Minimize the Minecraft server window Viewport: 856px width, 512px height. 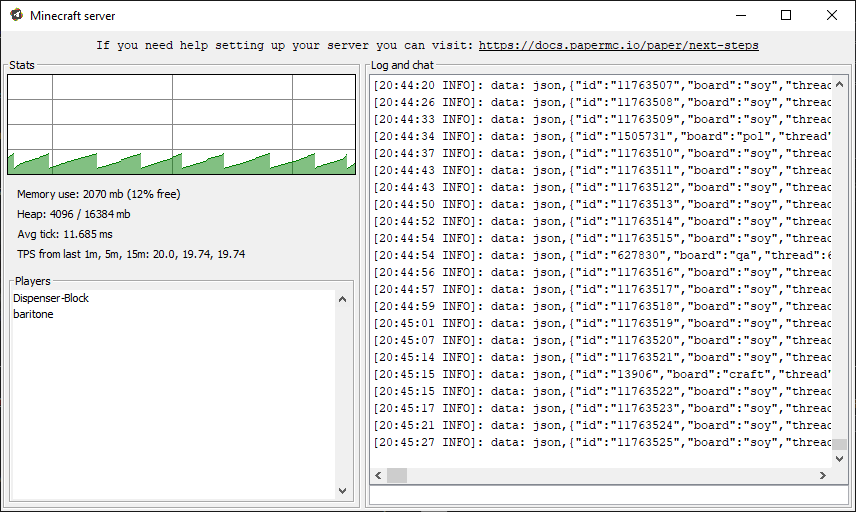click(x=740, y=16)
